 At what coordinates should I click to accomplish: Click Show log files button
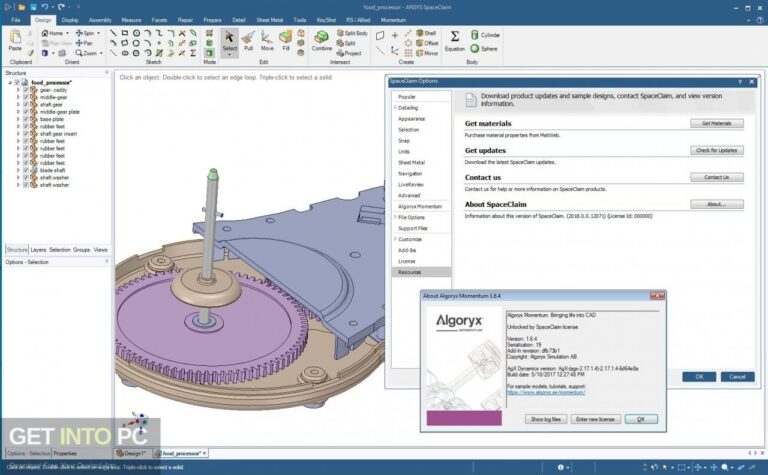[546, 419]
